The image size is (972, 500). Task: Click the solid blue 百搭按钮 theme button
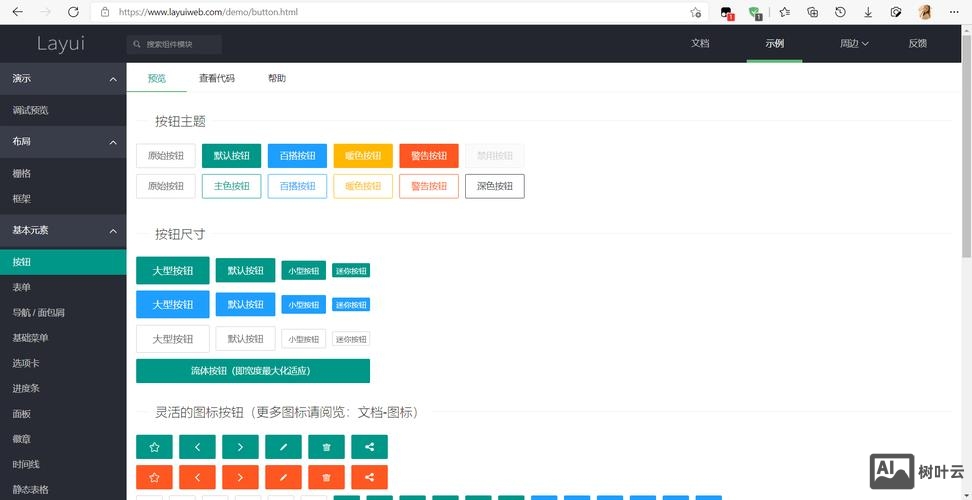297,156
